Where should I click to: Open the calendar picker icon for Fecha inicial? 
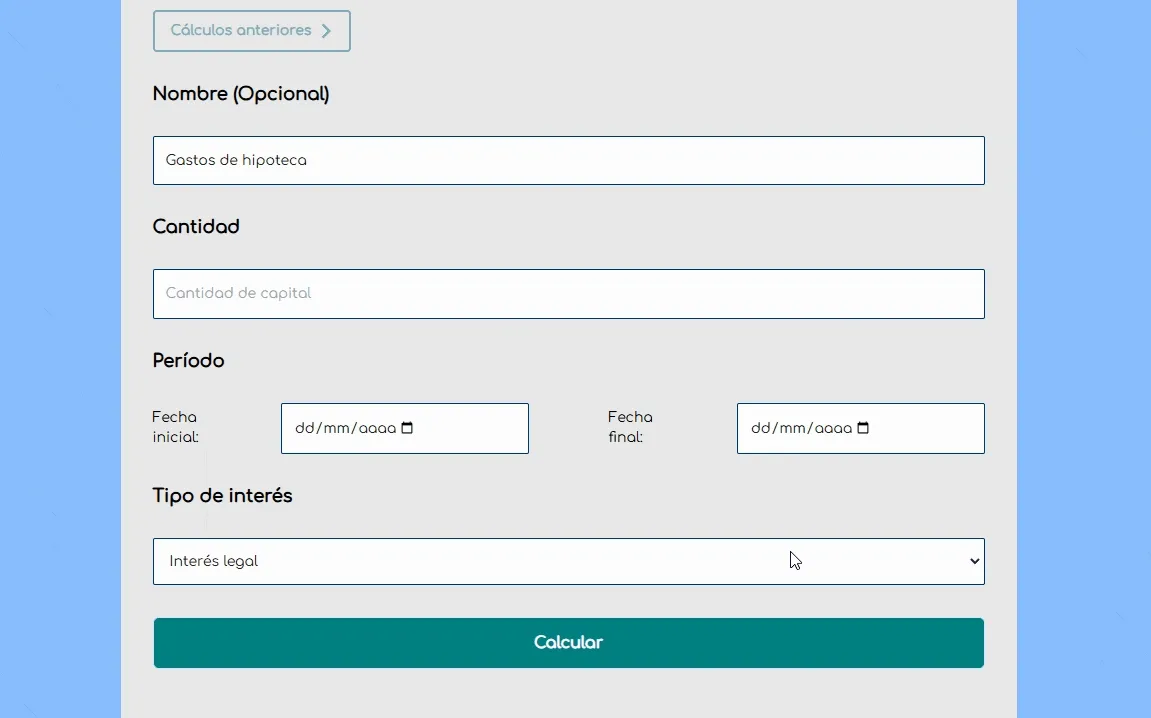click(x=407, y=428)
